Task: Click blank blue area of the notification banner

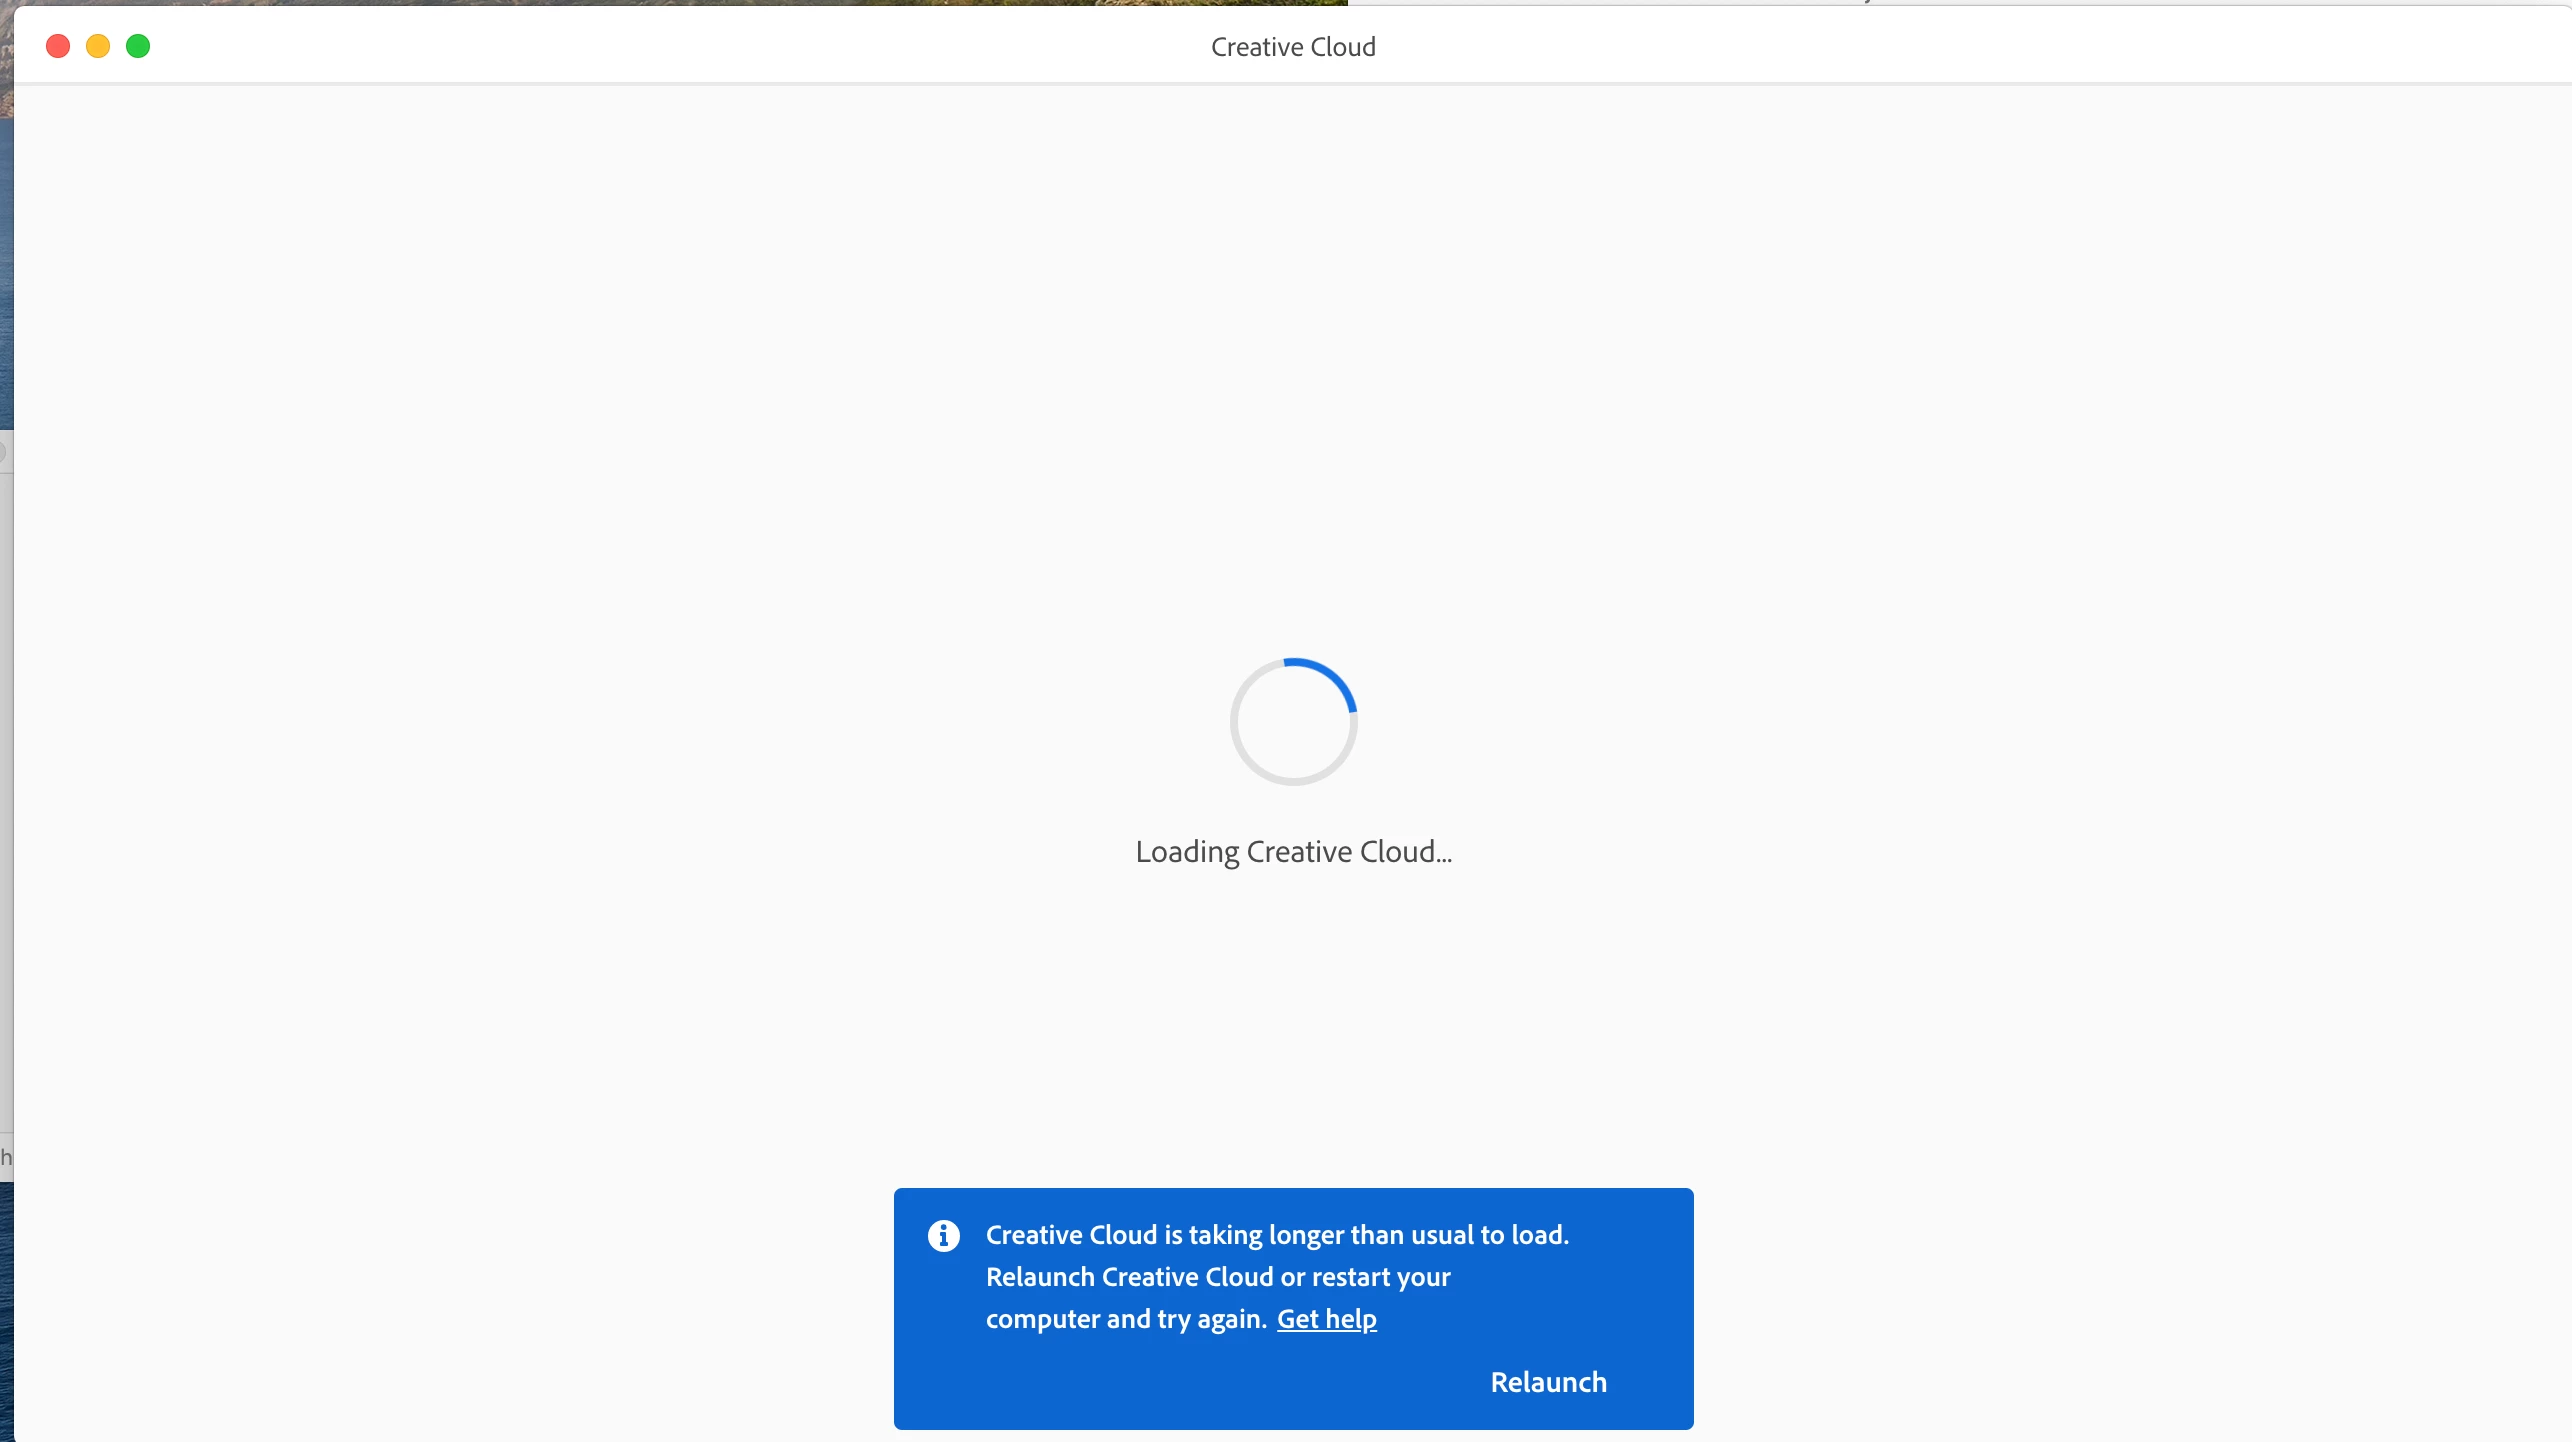Action: (1150, 1385)
